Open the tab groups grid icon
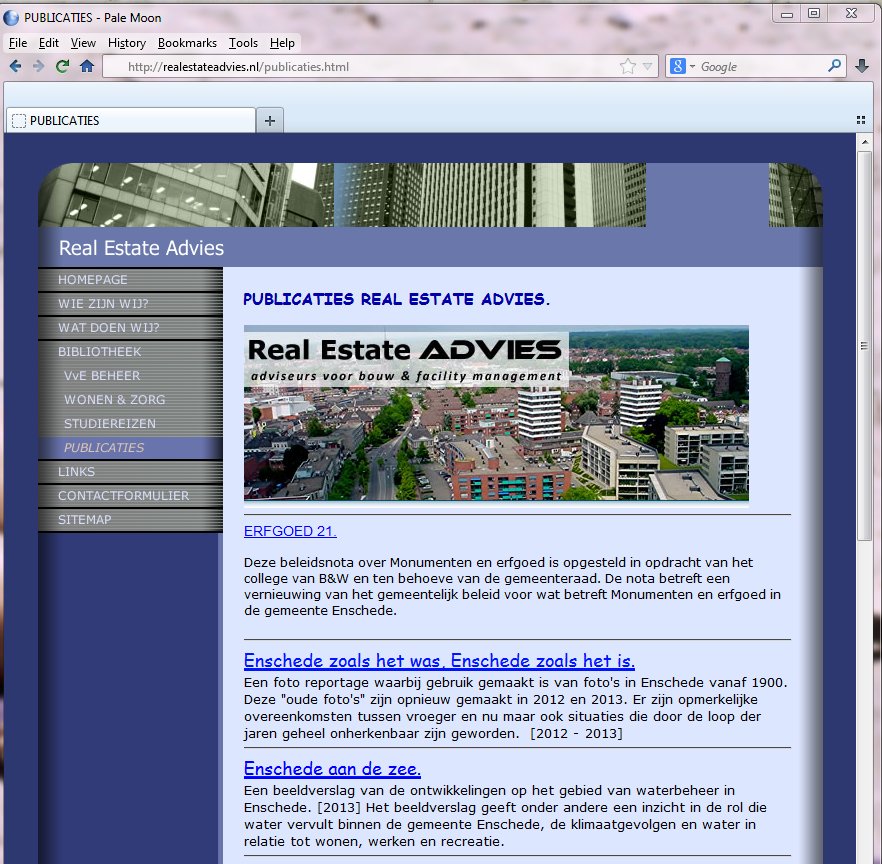This screenshot has width=882, height=864. click(861, 120)
